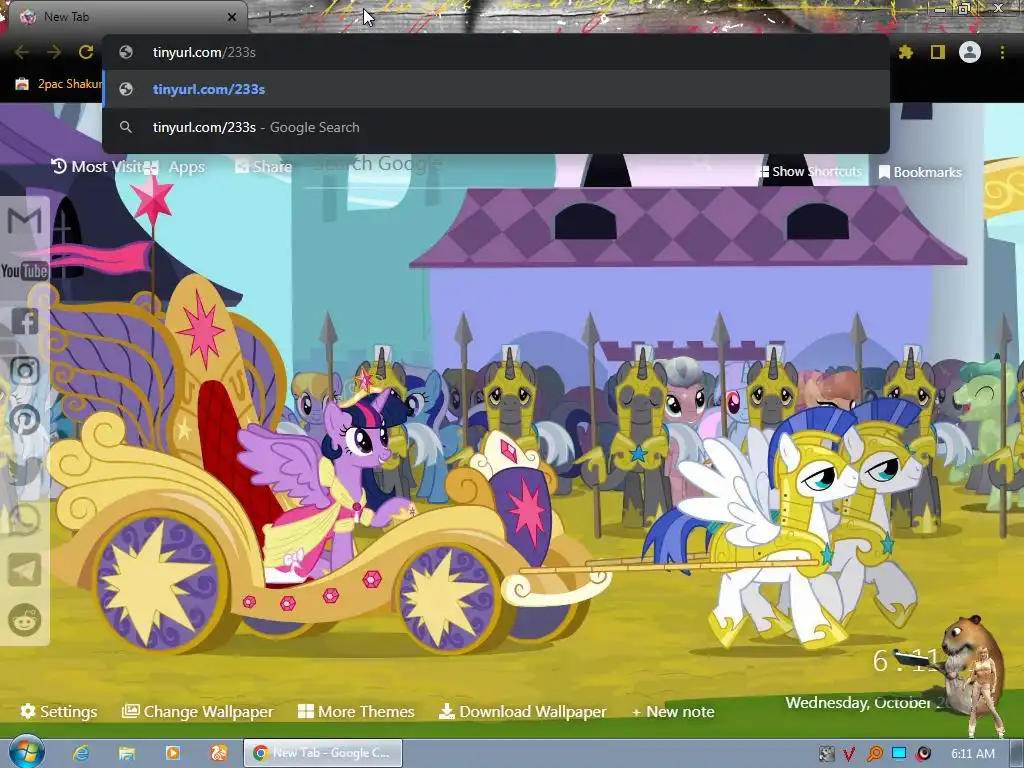Image resolution: width=1024 pixels, height=768 pixels.
Task: Launch Internet Explorer from the taskbar
Action: [81, 753]
